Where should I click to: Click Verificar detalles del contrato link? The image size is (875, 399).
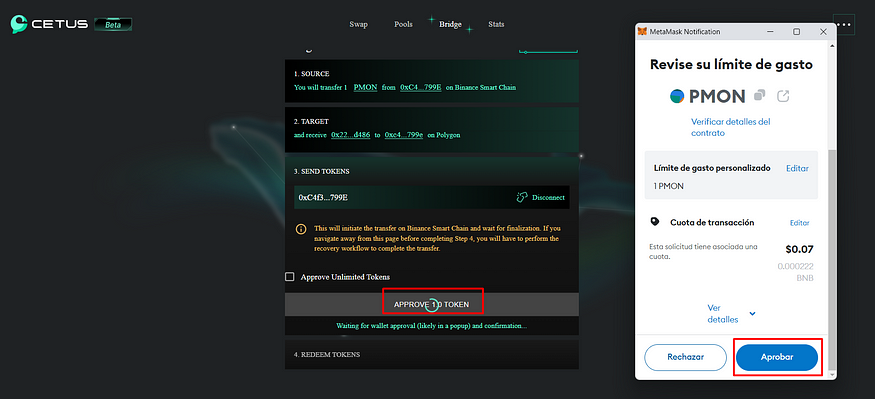pyautogui.click(x=730, y=127)
